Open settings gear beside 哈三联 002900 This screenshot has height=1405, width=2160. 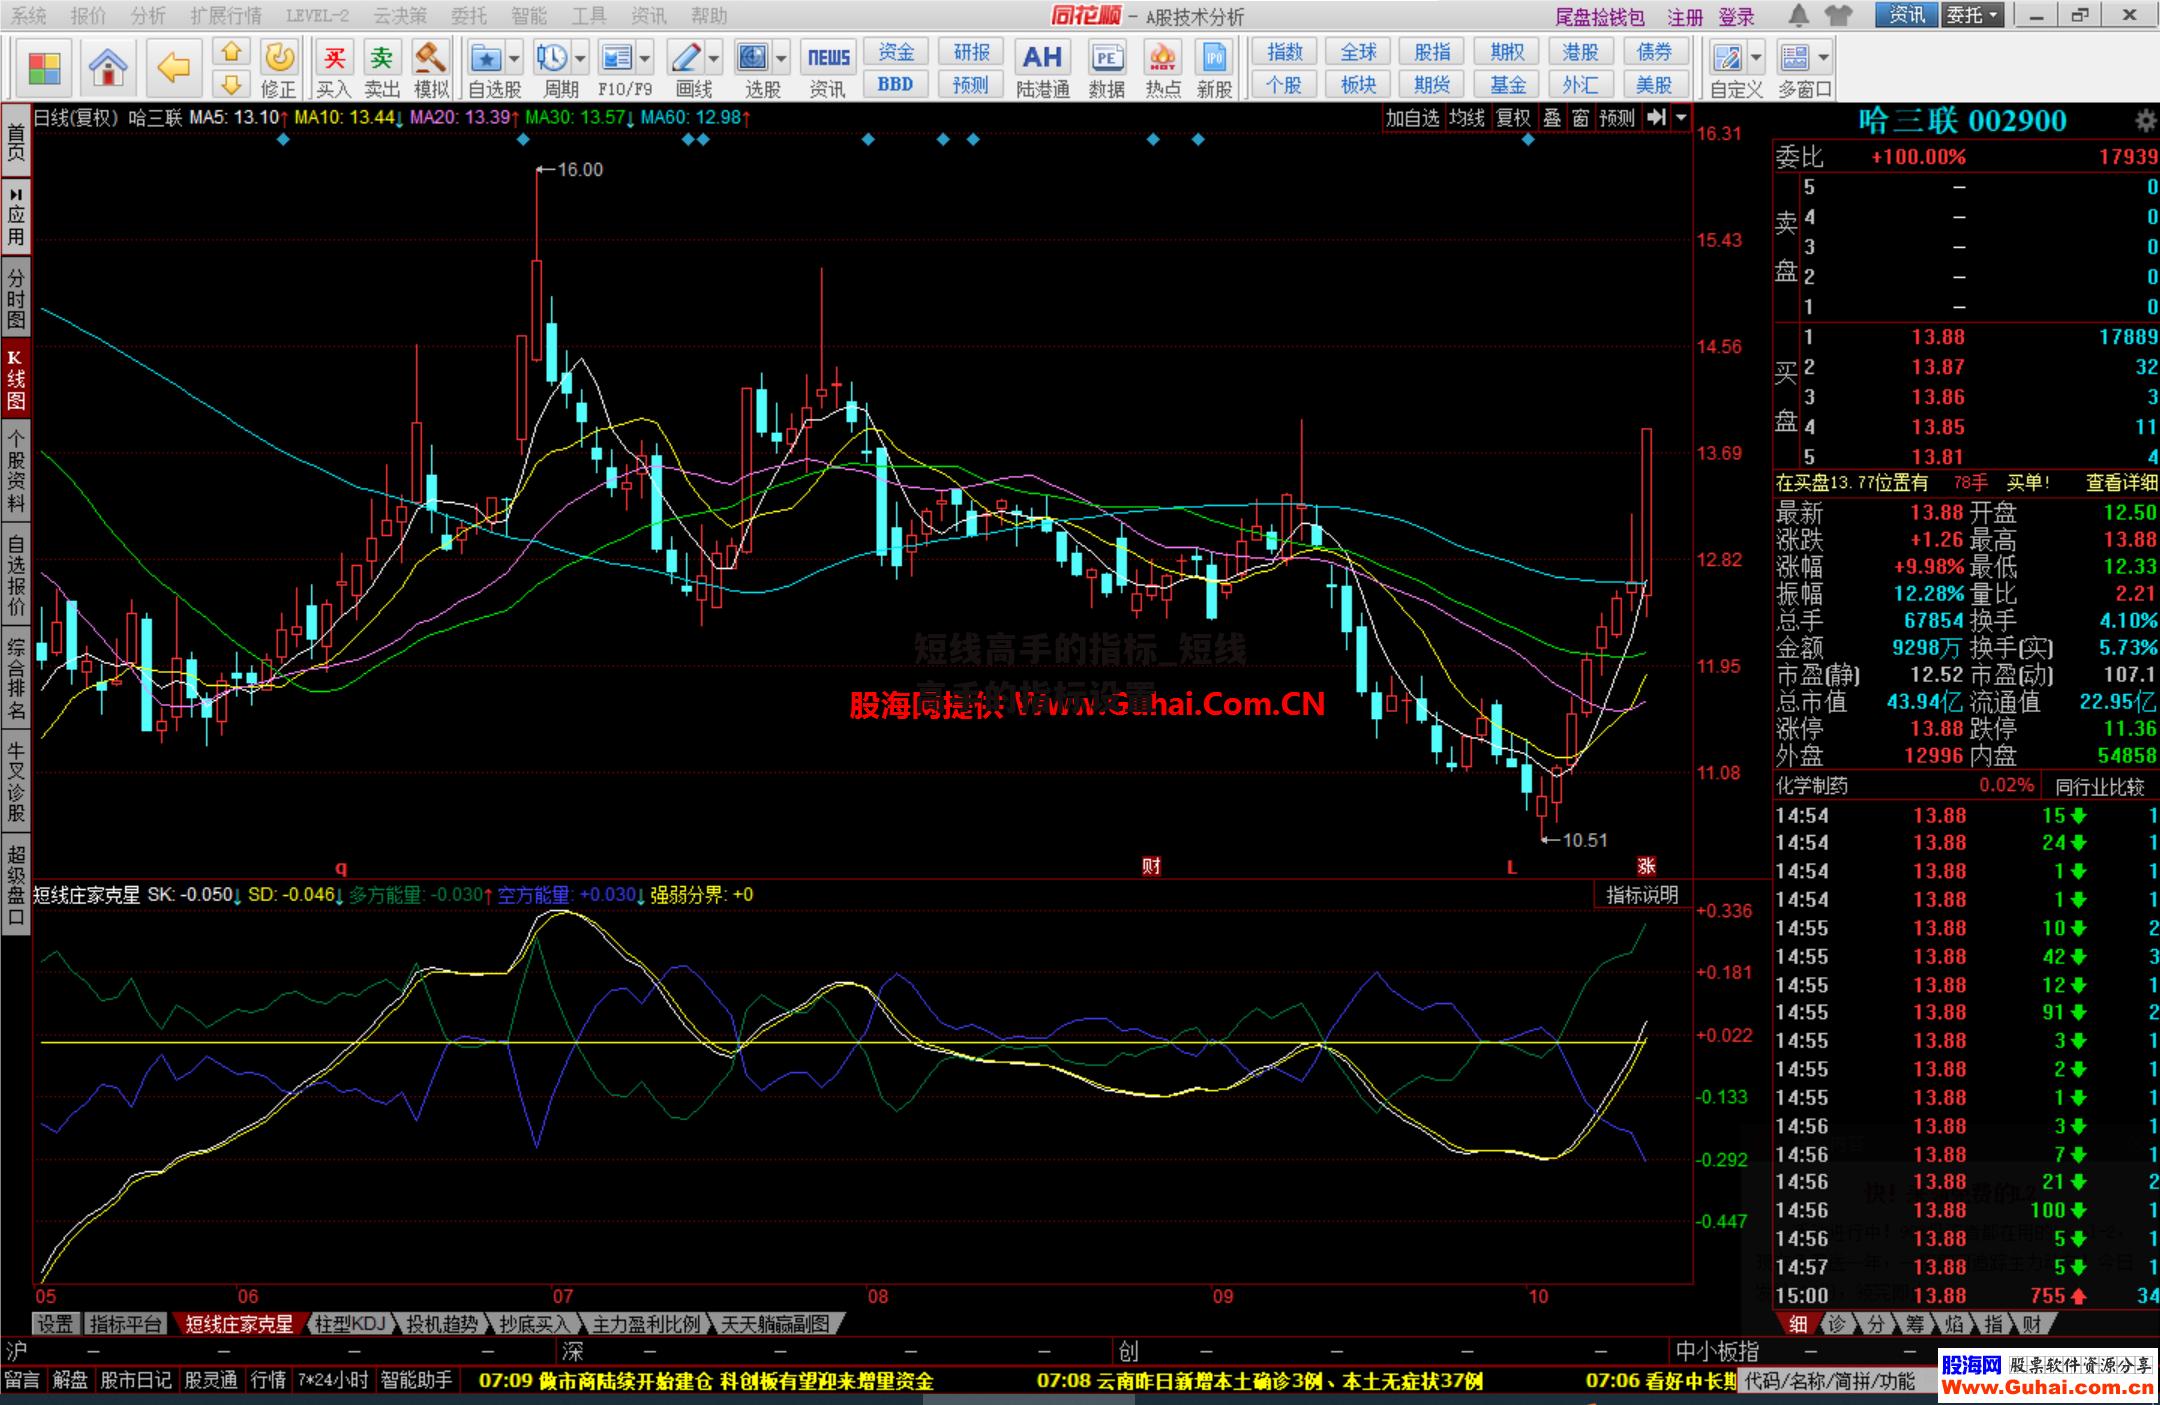[2145, 121]
